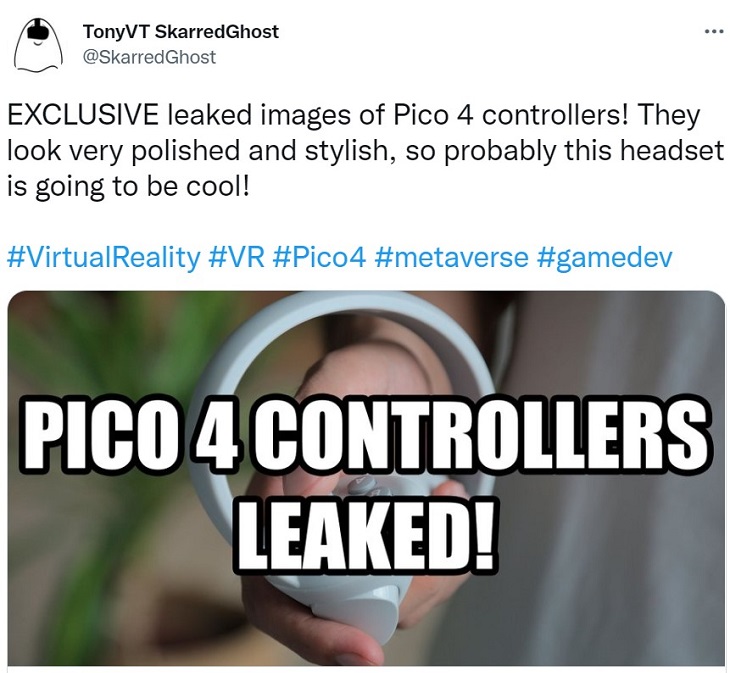Click the tweet text about leaked images
730x673 pixels.
(x=365, y=151)
